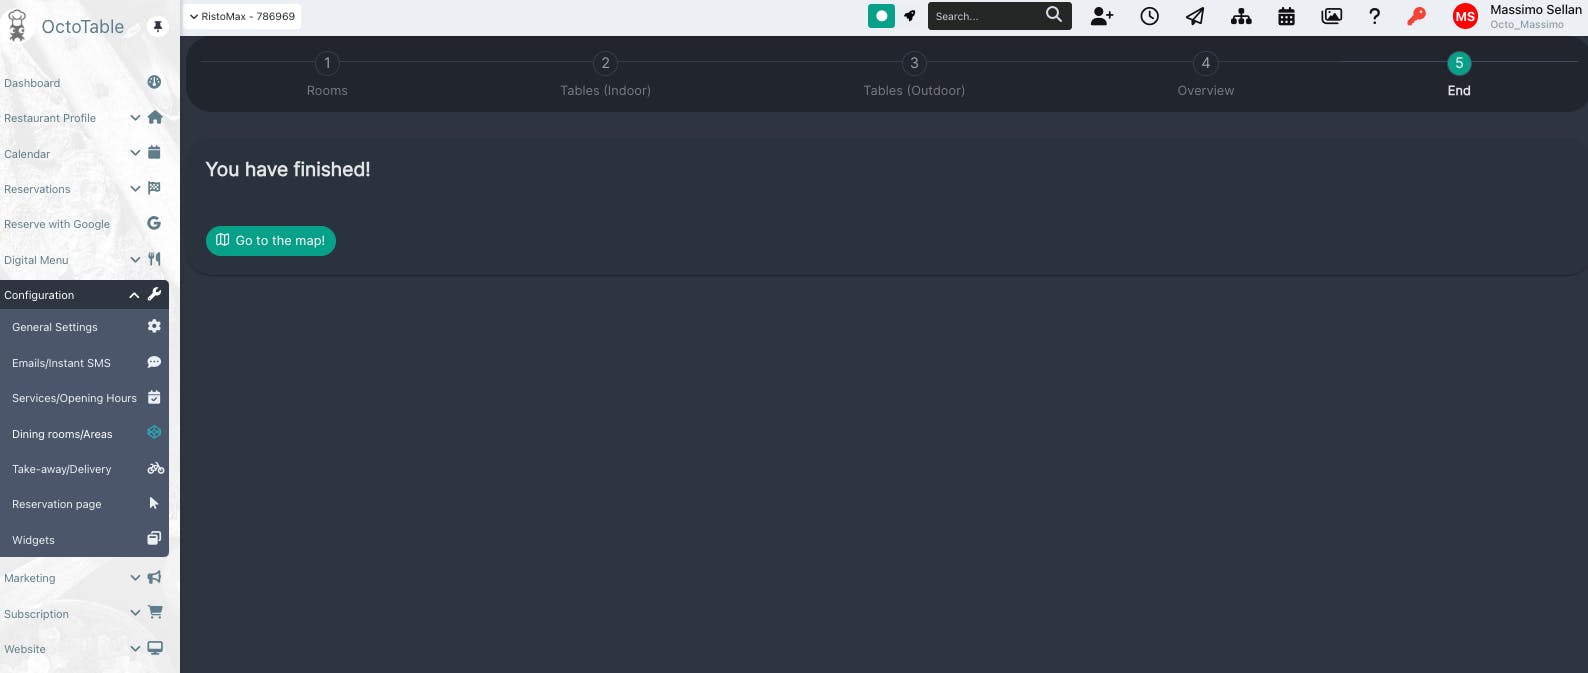The image size is (1588, 673).
Task: Expand the Restaurant Profile menu
Action: (84, 118)
